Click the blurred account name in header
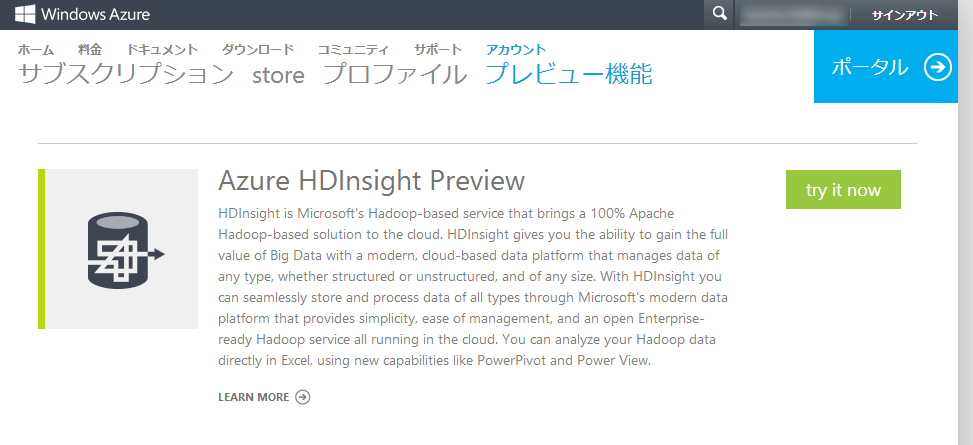The width and height of the screenshot is (973, 445). click(792, 15)
